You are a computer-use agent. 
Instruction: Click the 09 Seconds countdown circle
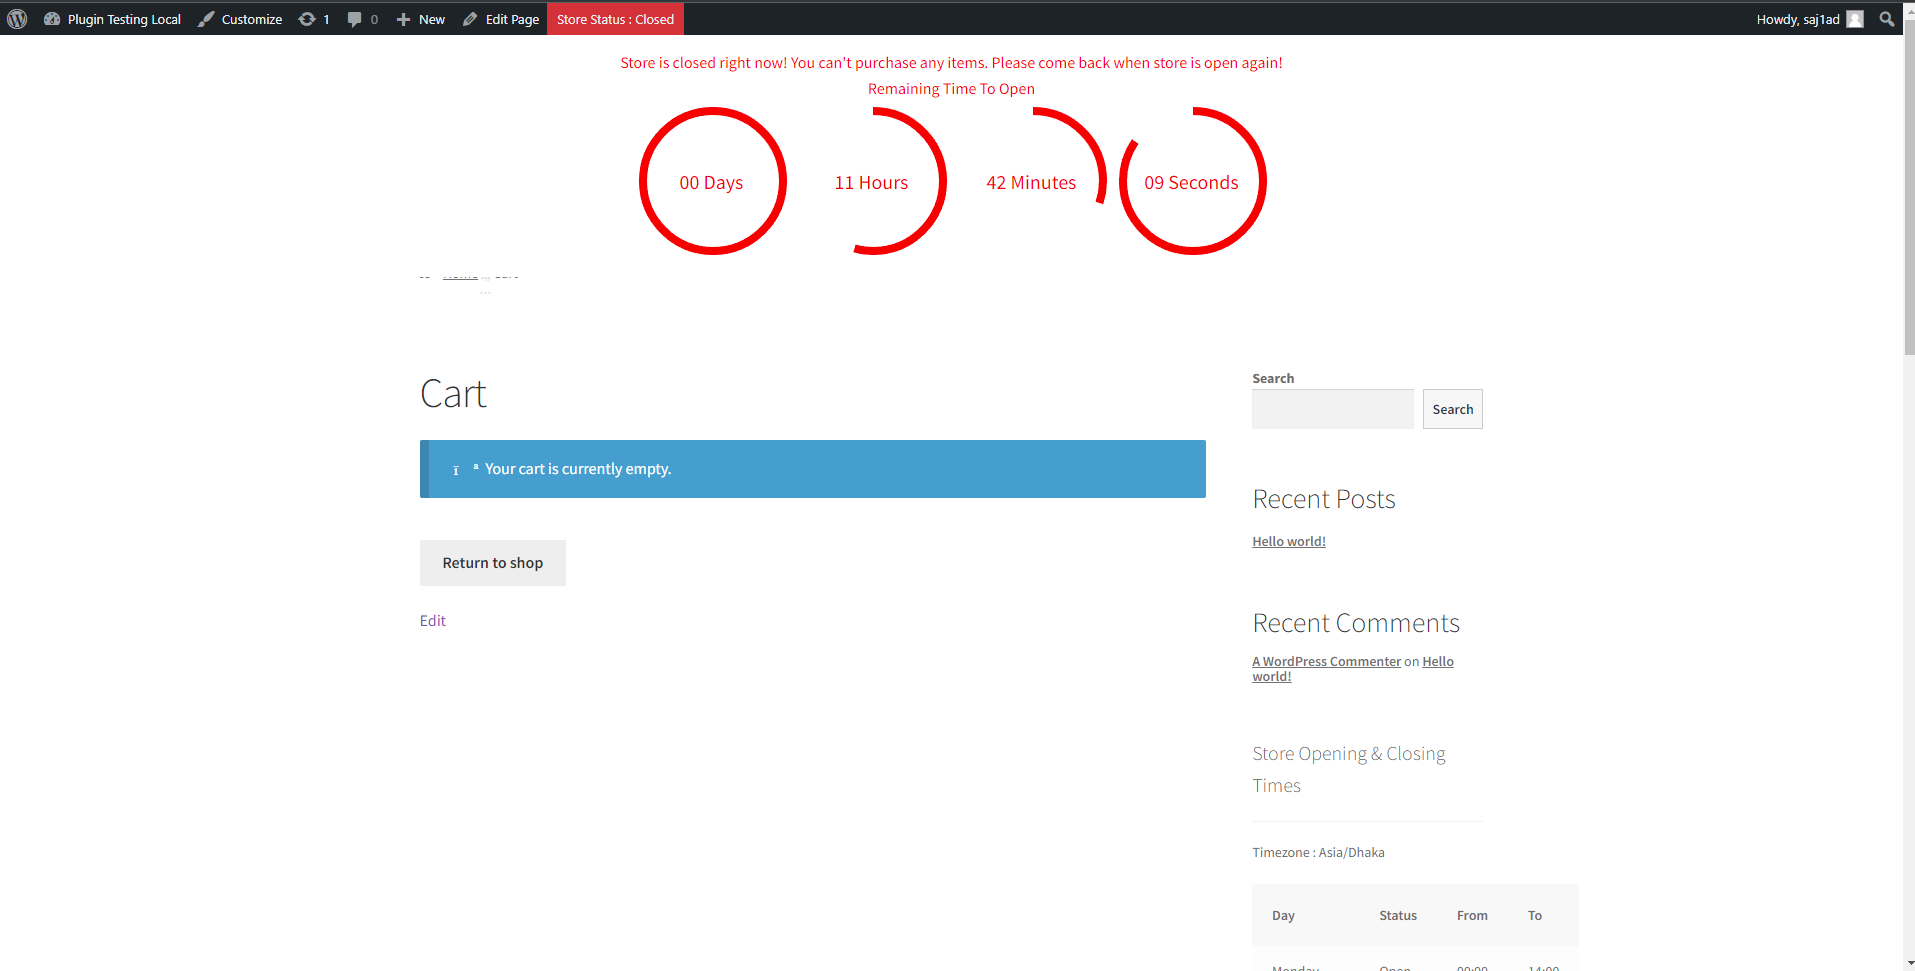pyautogui.click(x=1192, y=181)
